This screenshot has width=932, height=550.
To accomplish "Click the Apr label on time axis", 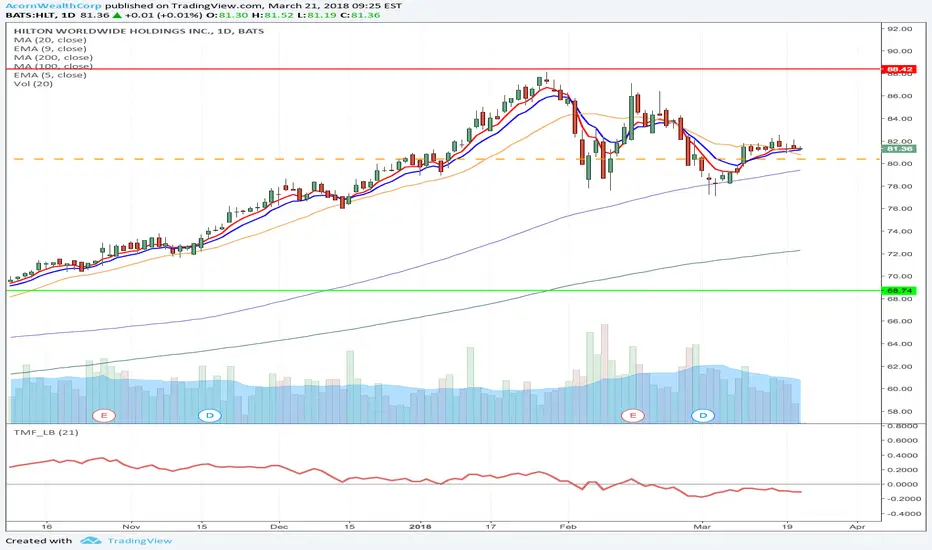I will tap(857, 526).
